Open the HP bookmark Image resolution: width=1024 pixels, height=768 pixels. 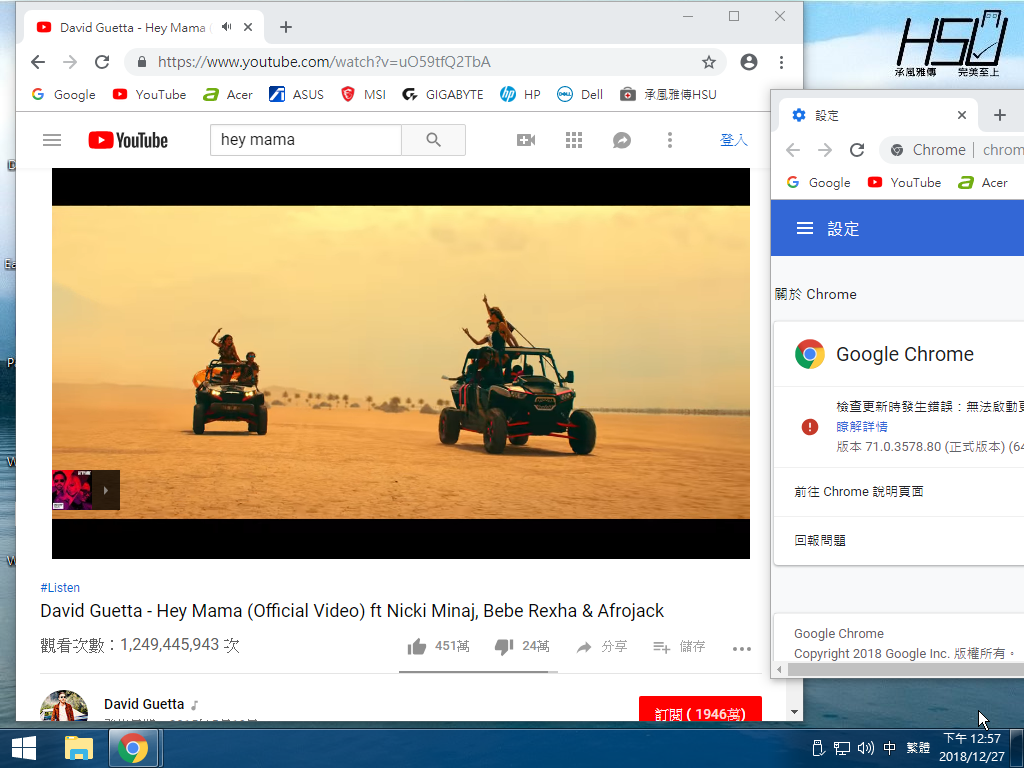point(520,95)
